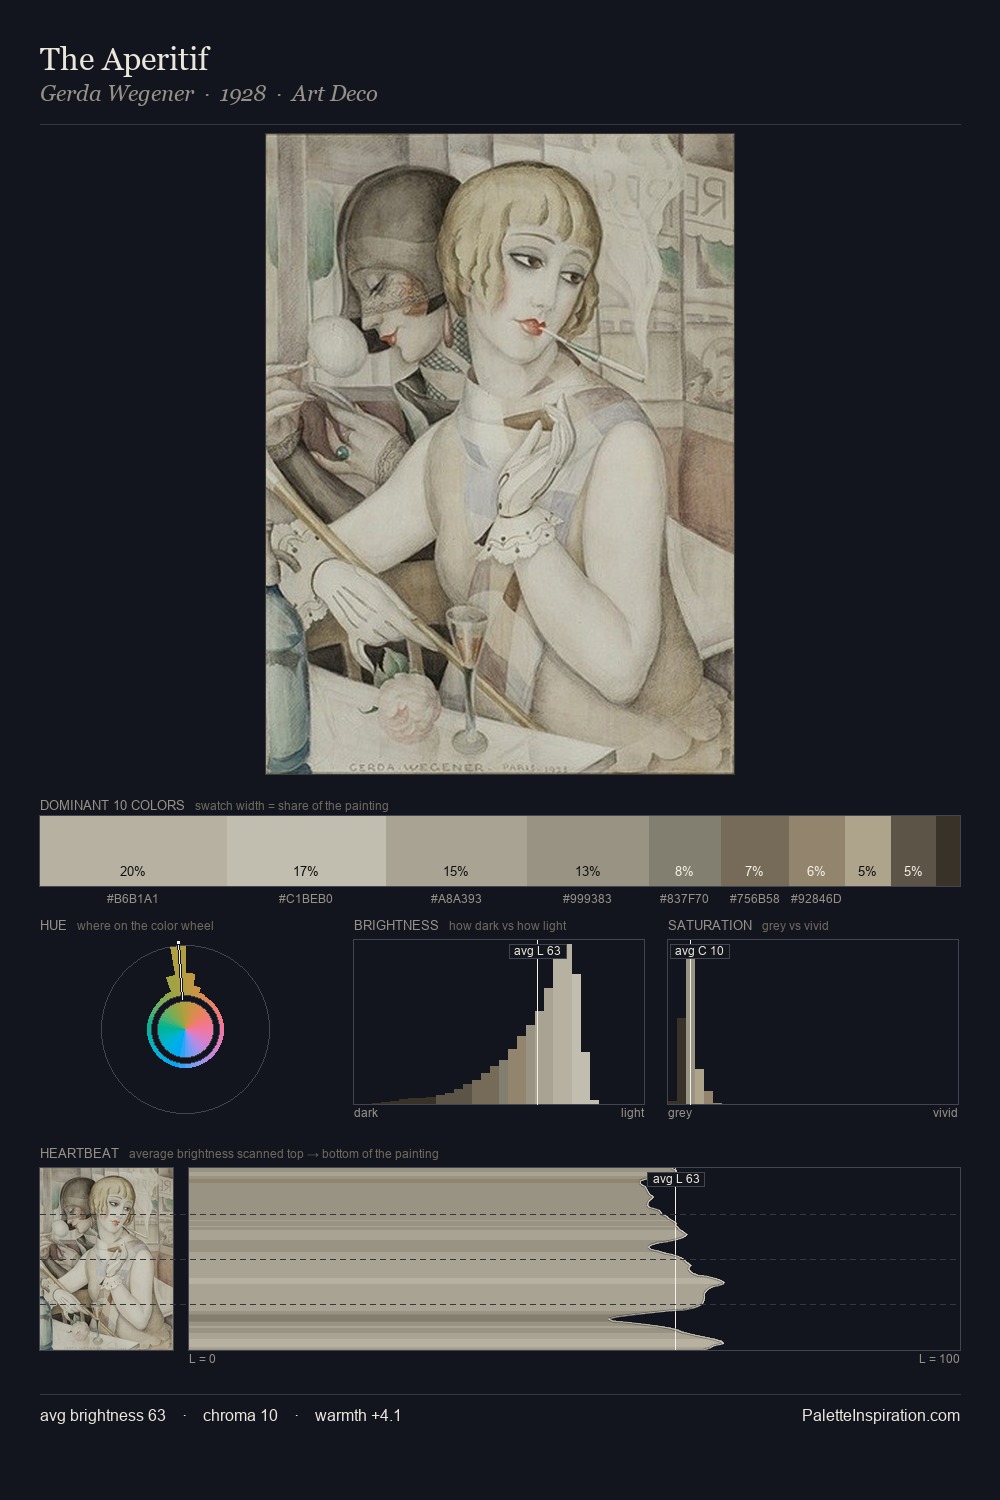Click the hex label "#B6B1A1"
The image size is (1000, 1500).
[133, 898]
